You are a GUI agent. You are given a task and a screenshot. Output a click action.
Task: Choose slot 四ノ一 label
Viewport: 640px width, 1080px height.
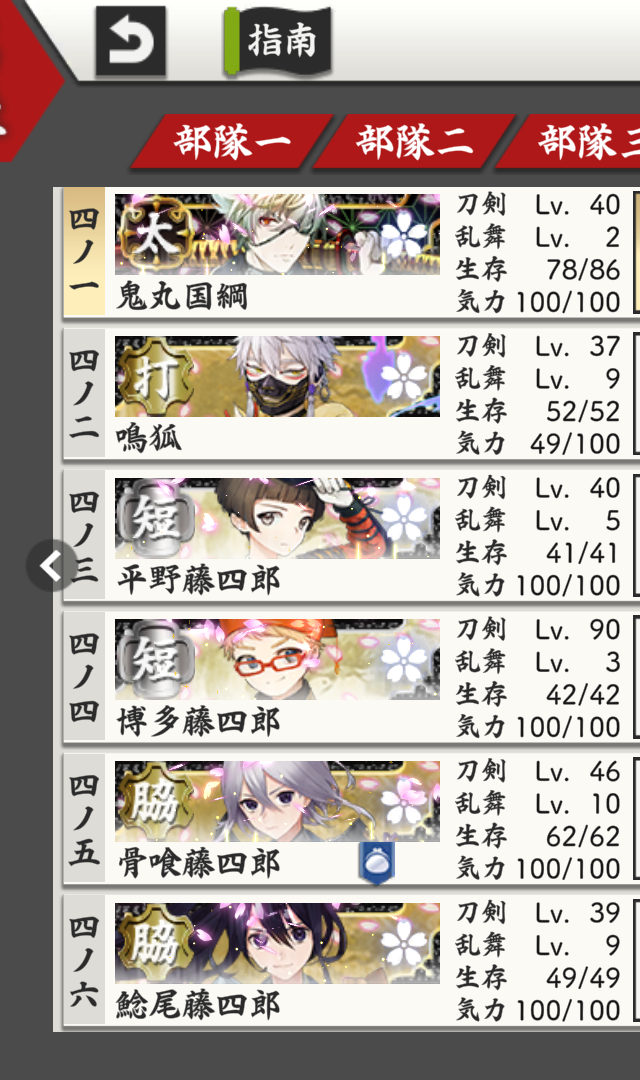click(x=84, y=251)
